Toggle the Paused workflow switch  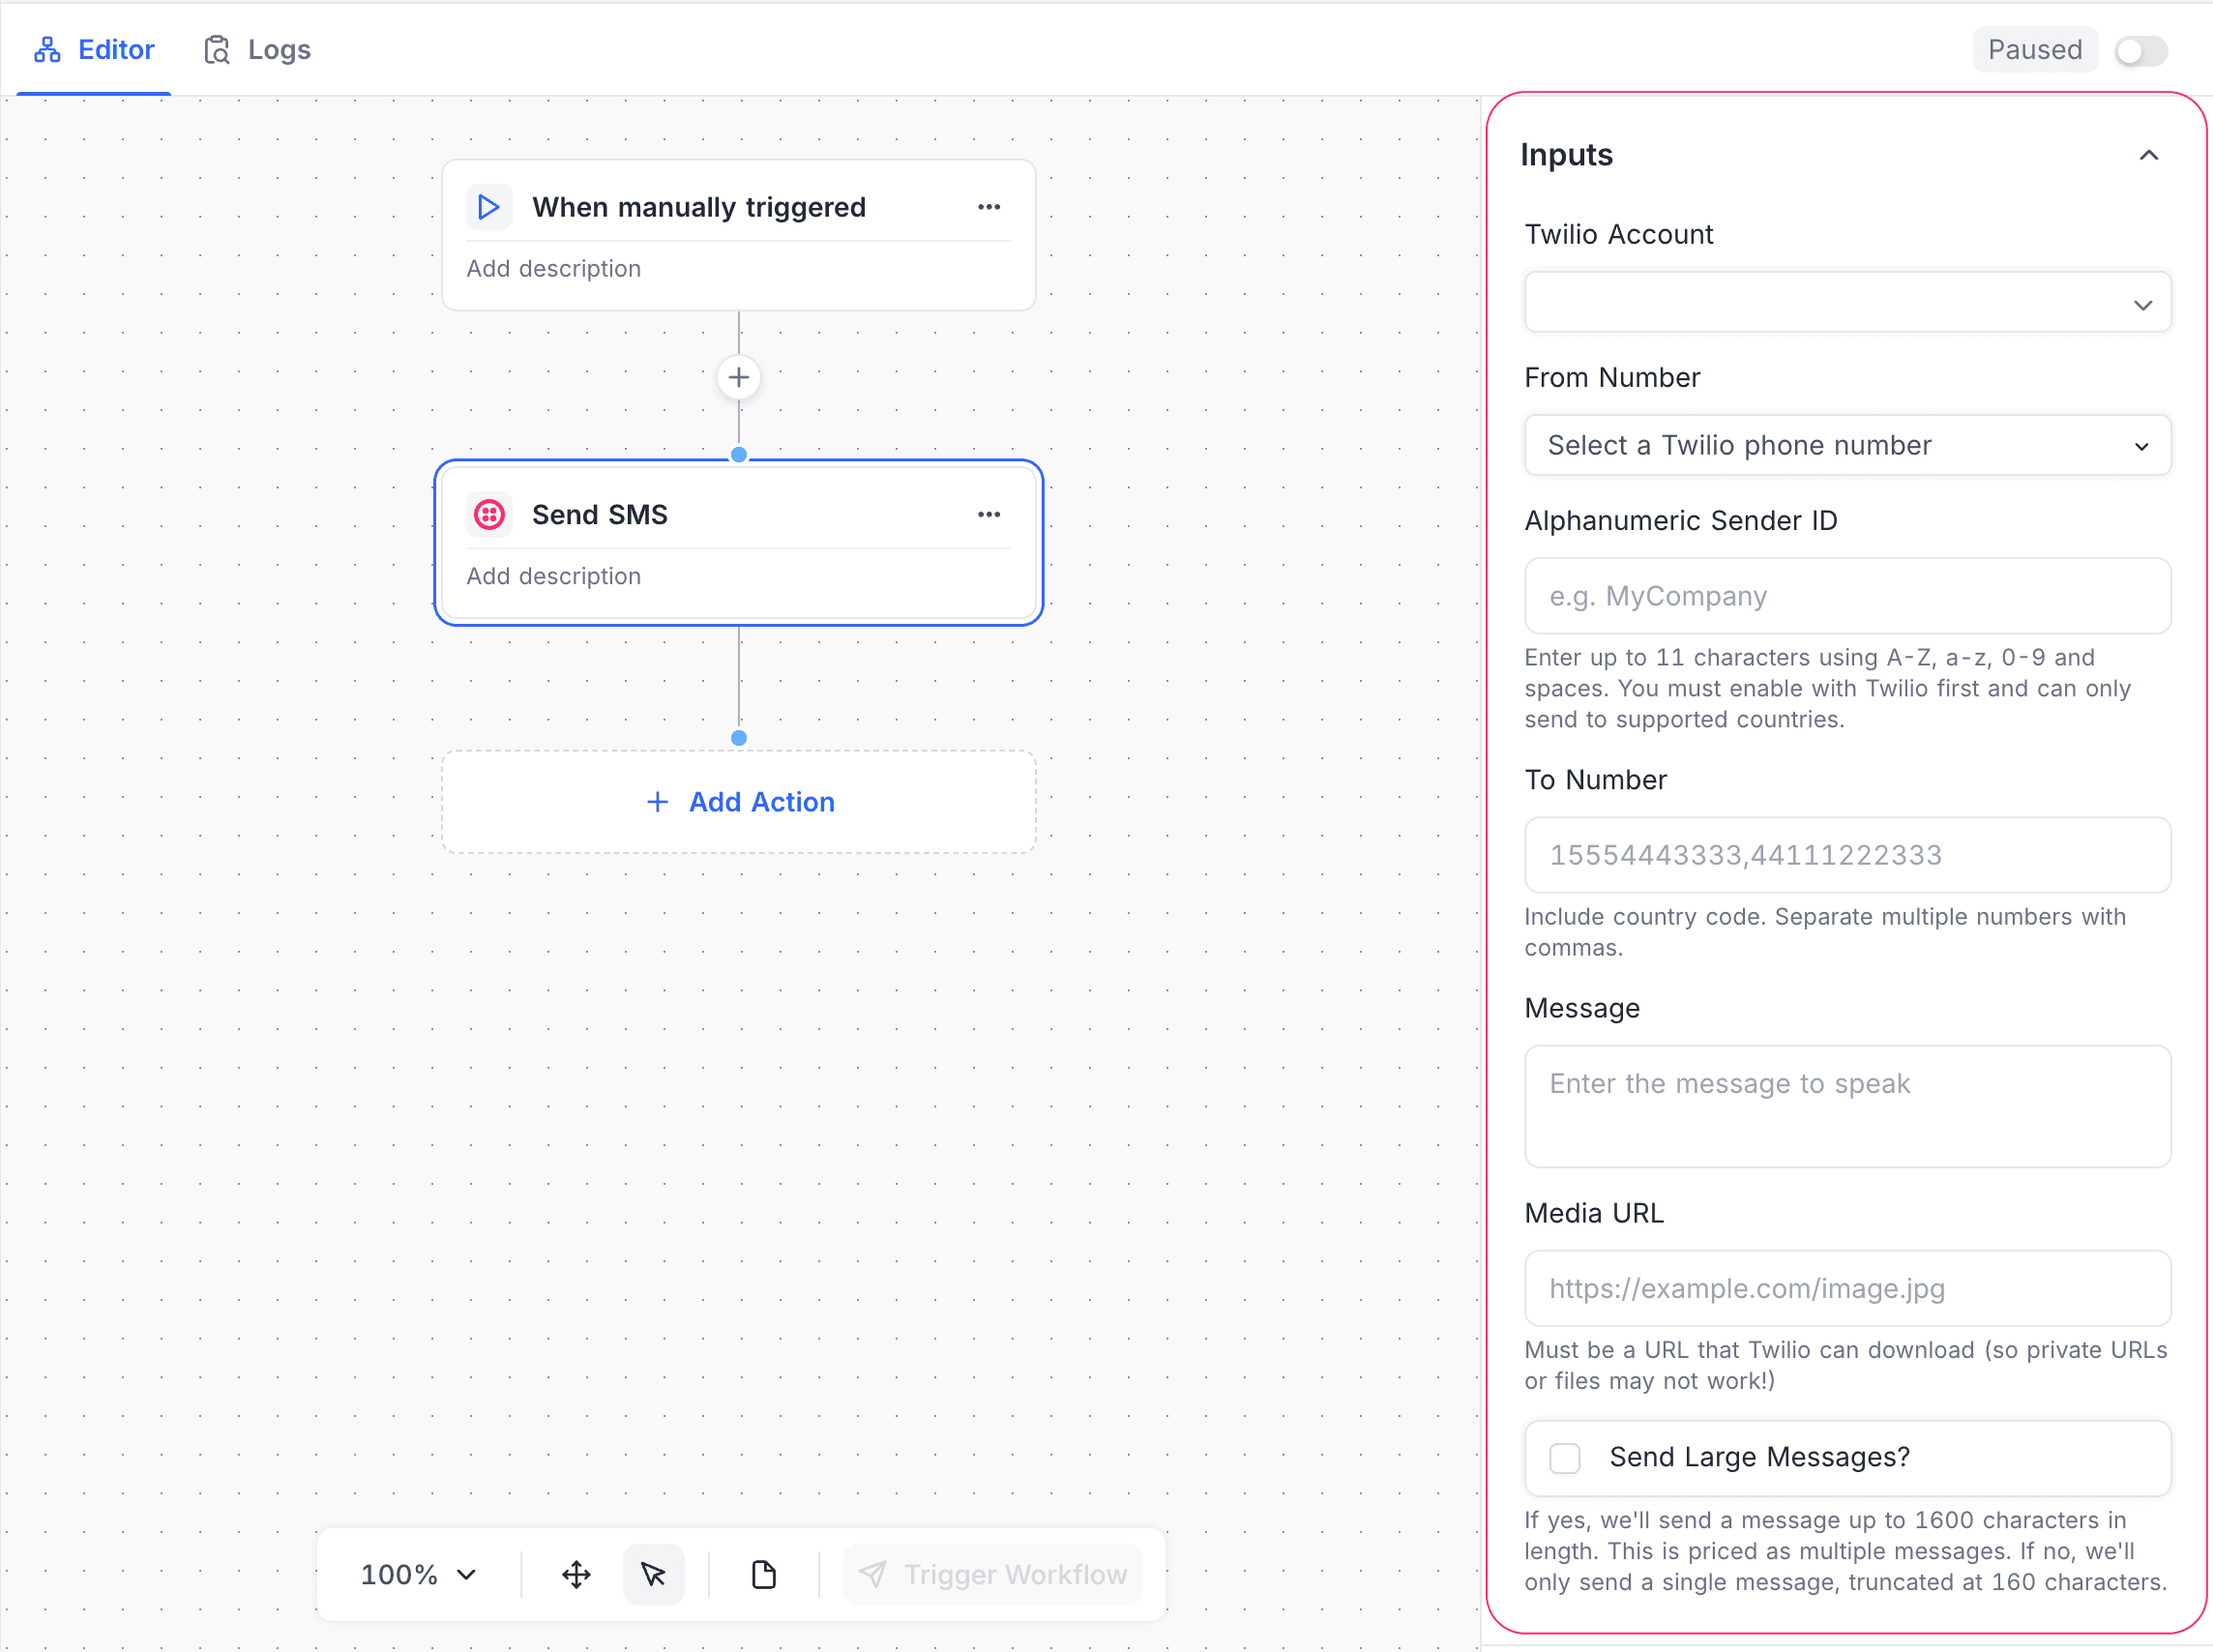tap(2139, 50)
